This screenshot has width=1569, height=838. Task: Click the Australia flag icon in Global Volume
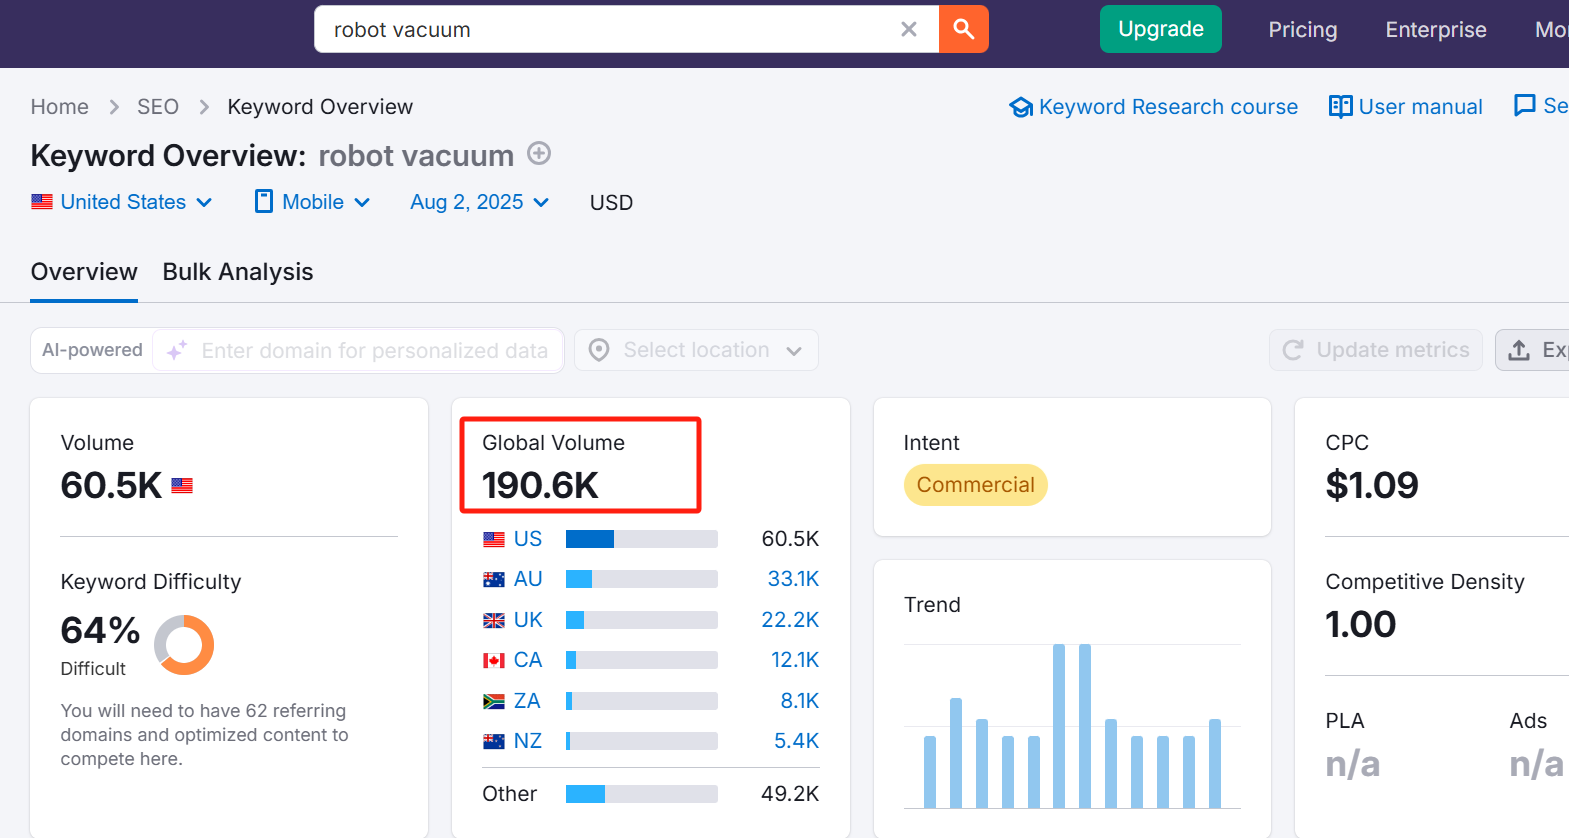click(494, 579)
